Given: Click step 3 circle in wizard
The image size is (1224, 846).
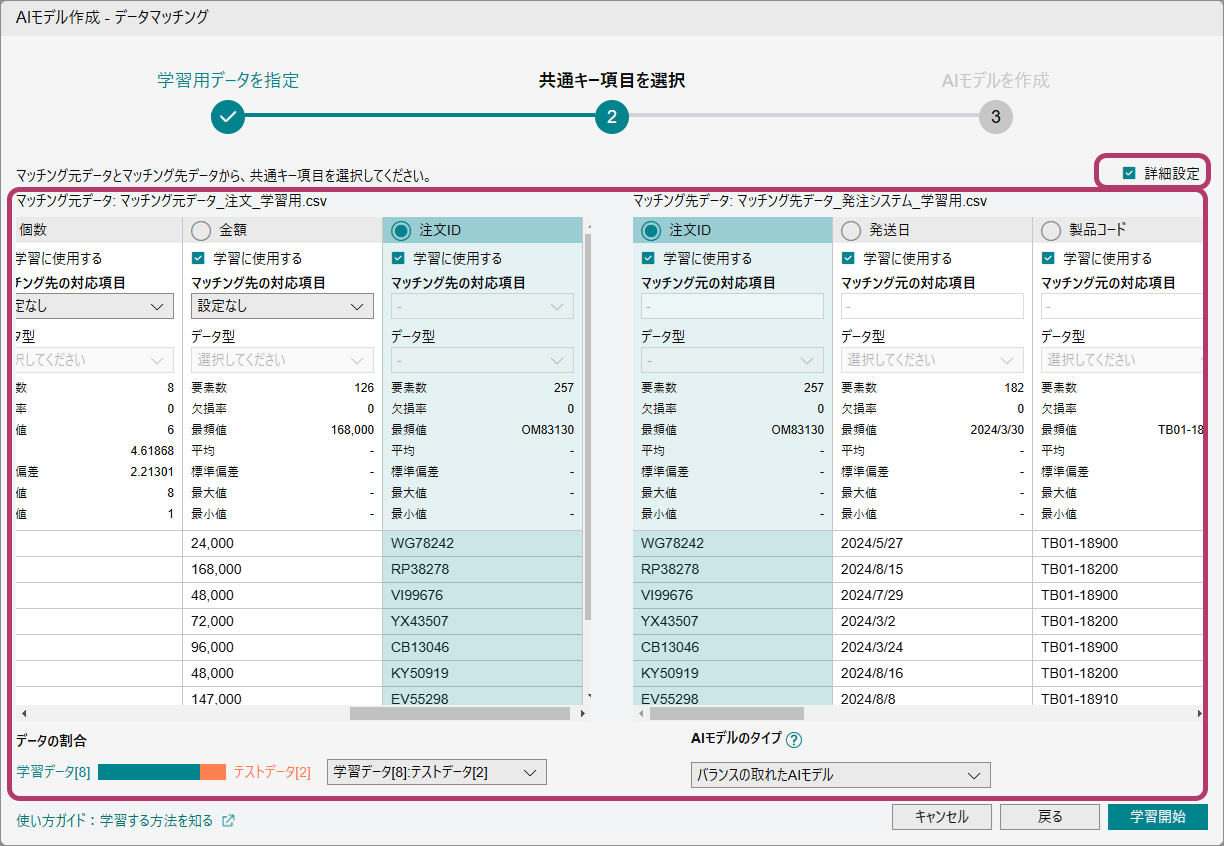Looking at the screenshot, I should 996,117.
